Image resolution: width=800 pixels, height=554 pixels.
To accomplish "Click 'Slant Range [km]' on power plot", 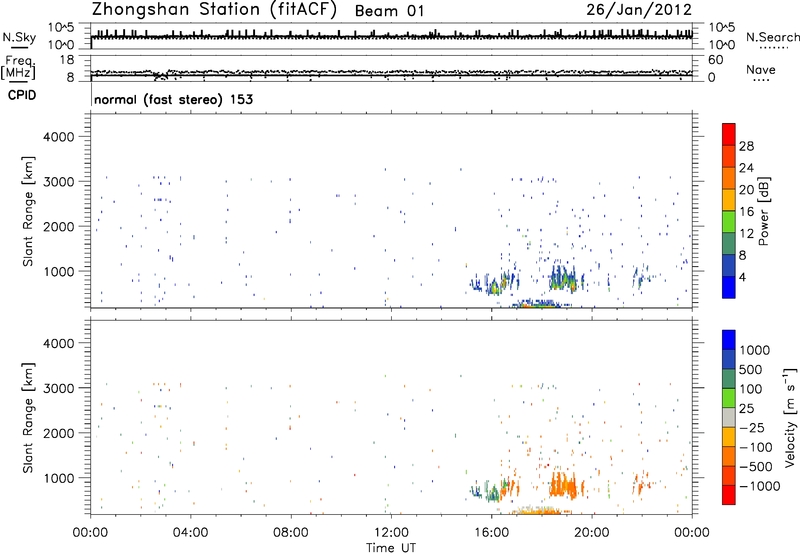I will click(x=28, y=211).
